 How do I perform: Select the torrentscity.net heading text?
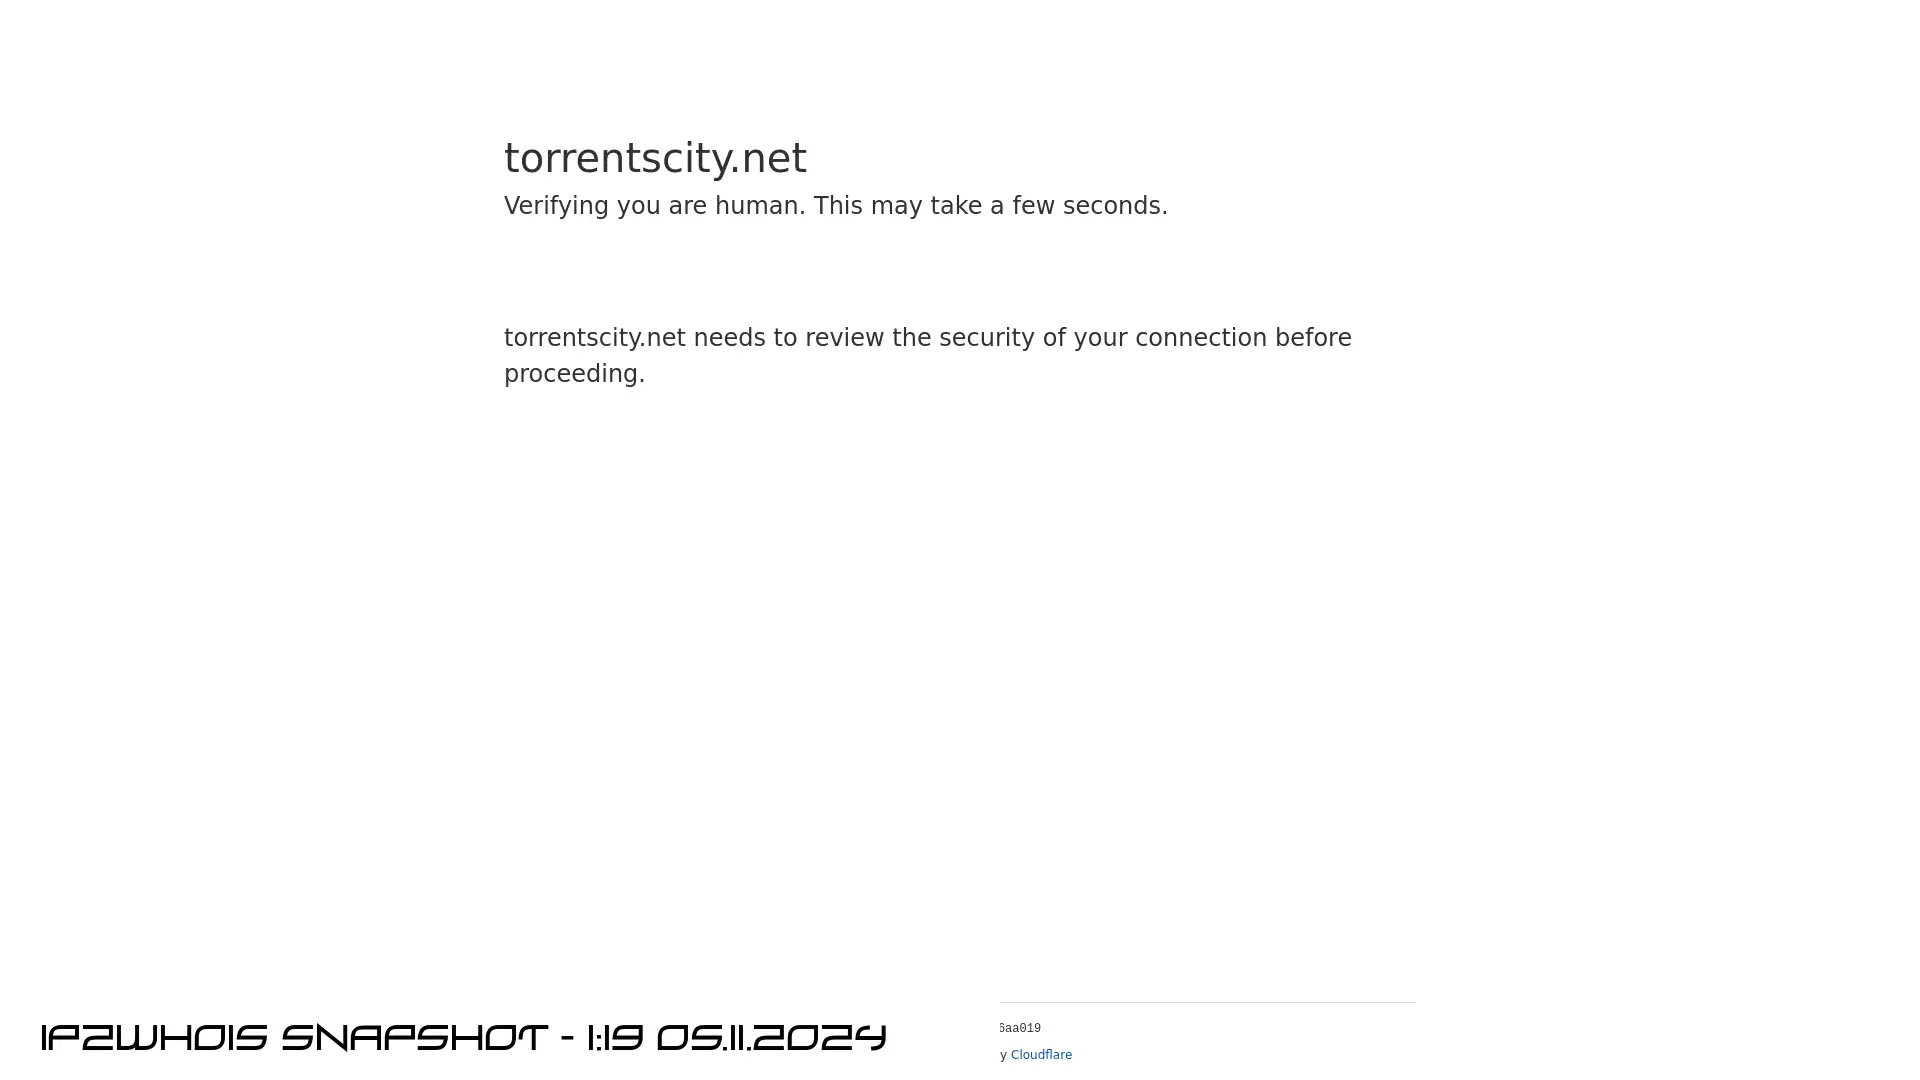(x=655, y=158)
